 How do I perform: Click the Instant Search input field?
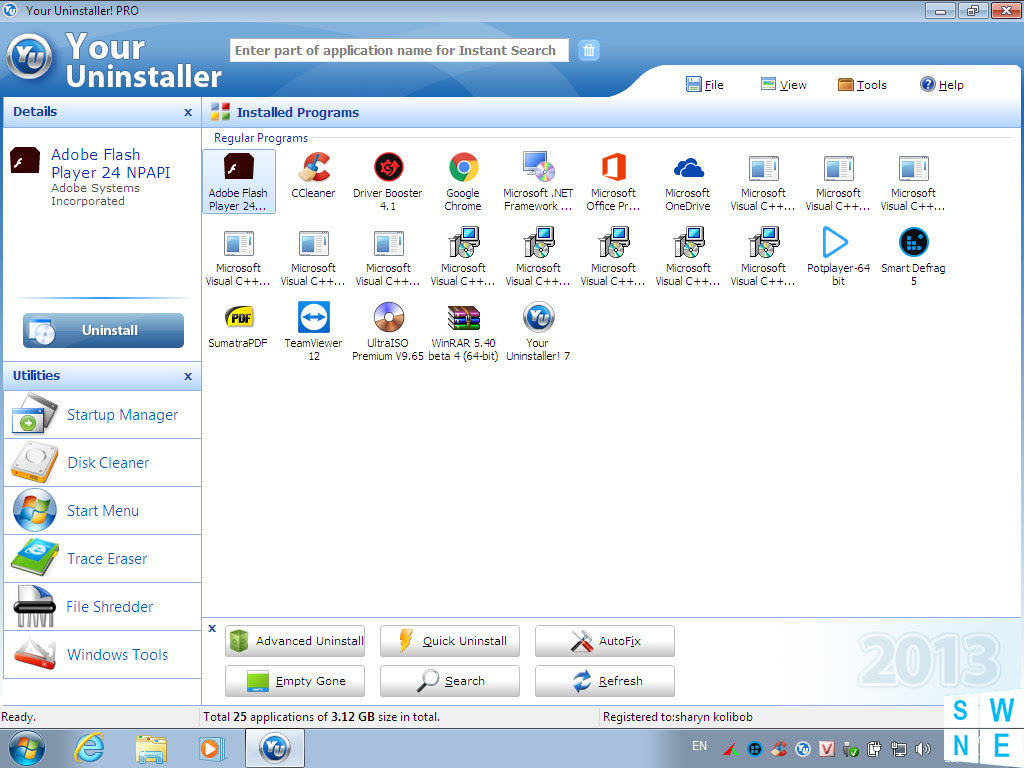(399, 50)
